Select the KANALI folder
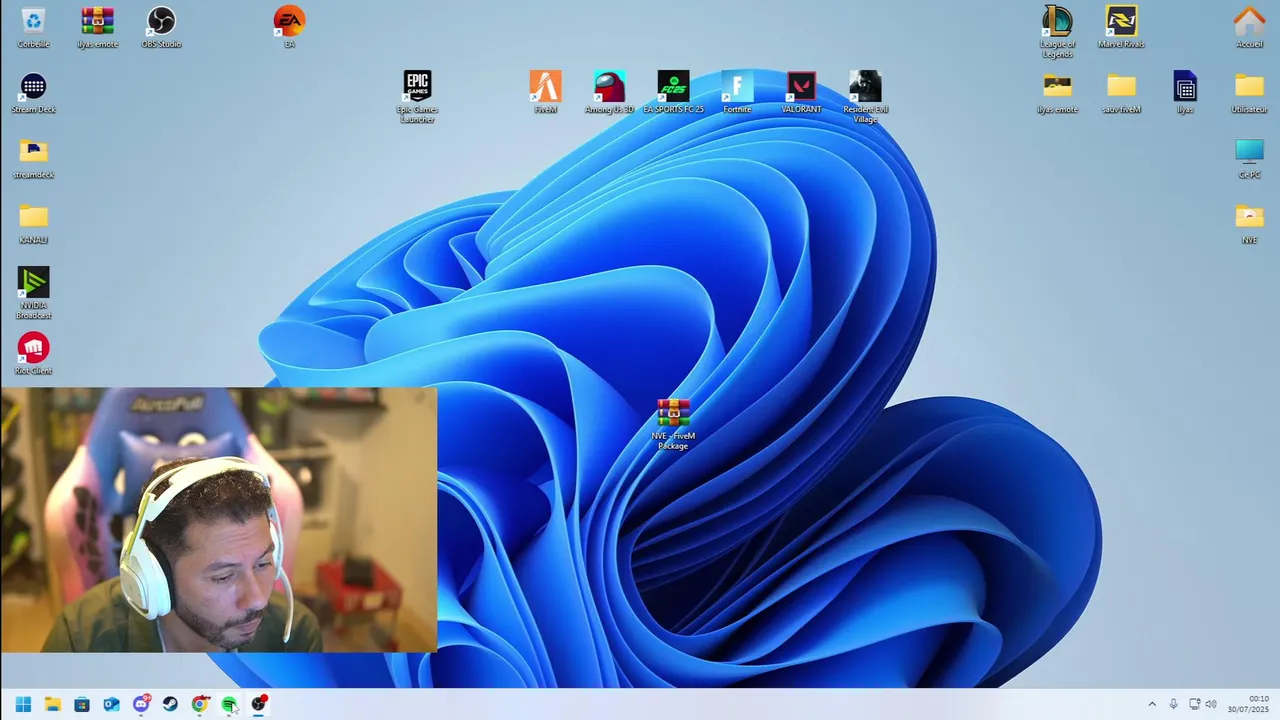Viewport: 1280px width, 720px height. coord(33,223)
